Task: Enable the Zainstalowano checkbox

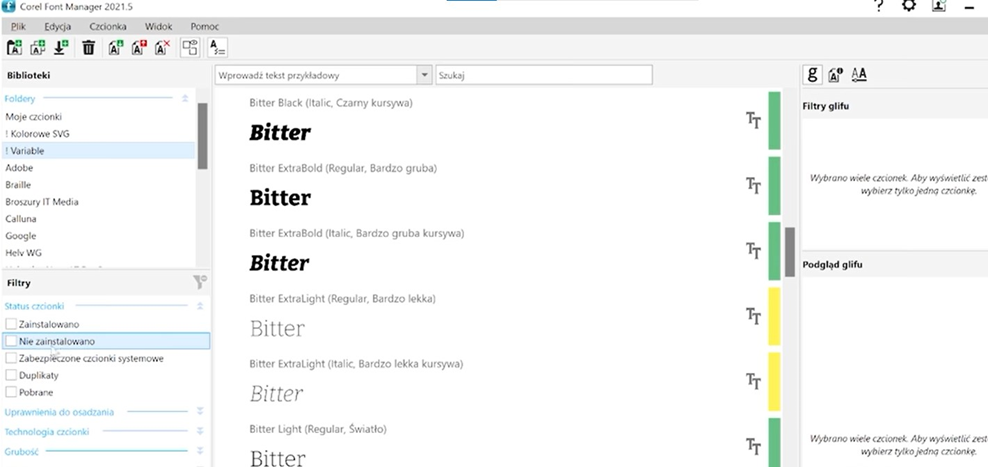Action: [x=11, y=324]
